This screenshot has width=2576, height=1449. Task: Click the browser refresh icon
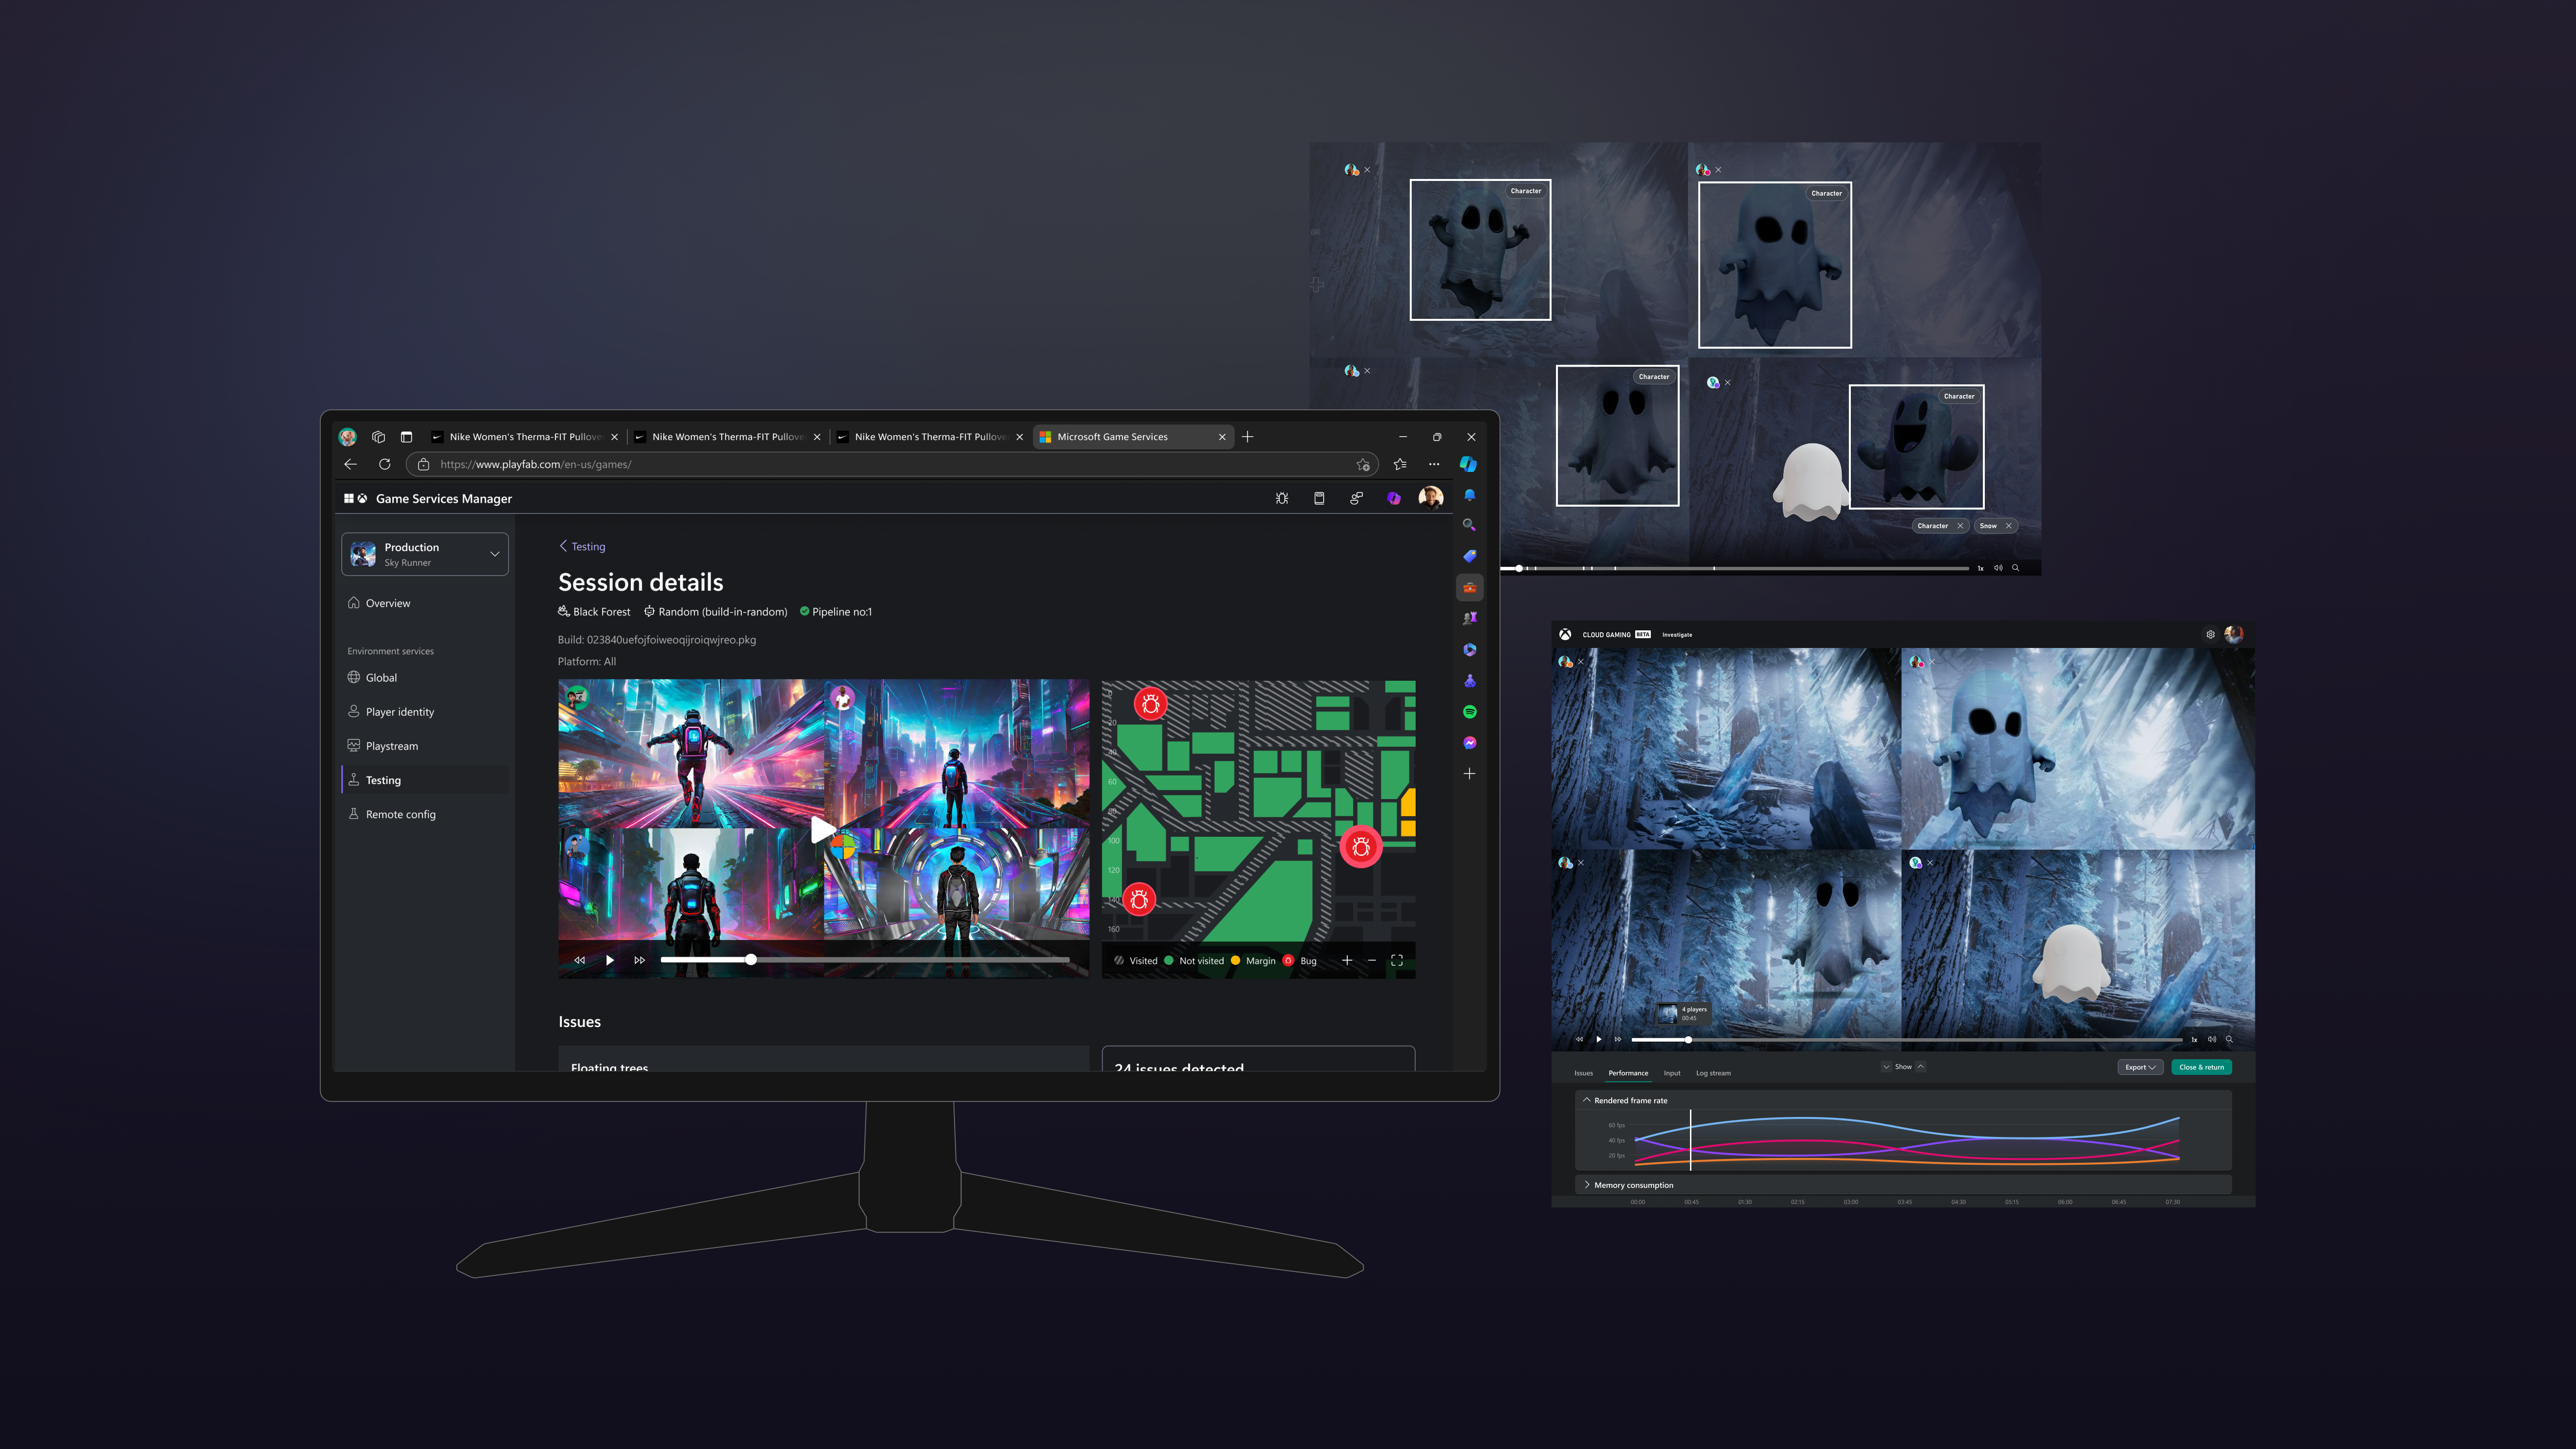pyautogui.click(x=384, y=464)
